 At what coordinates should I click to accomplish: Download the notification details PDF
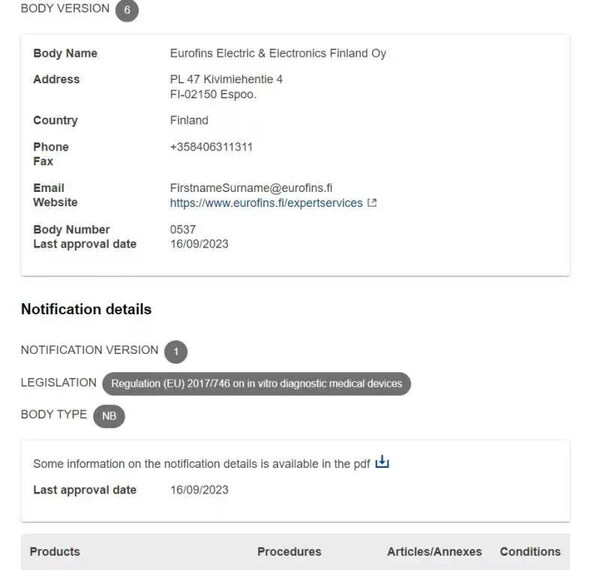coord(382,463)
